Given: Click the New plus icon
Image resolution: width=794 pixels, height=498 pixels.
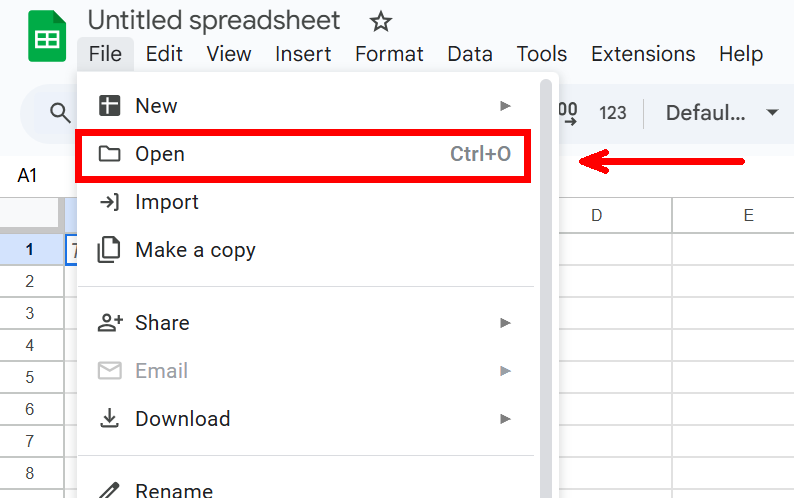Looking at the screenshot, I should click(109, 106).
